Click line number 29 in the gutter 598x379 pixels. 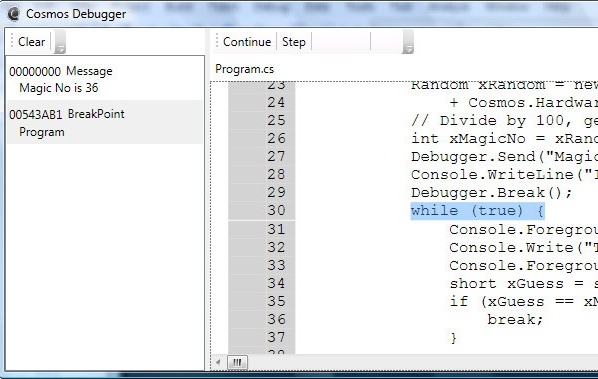(276, 192)
